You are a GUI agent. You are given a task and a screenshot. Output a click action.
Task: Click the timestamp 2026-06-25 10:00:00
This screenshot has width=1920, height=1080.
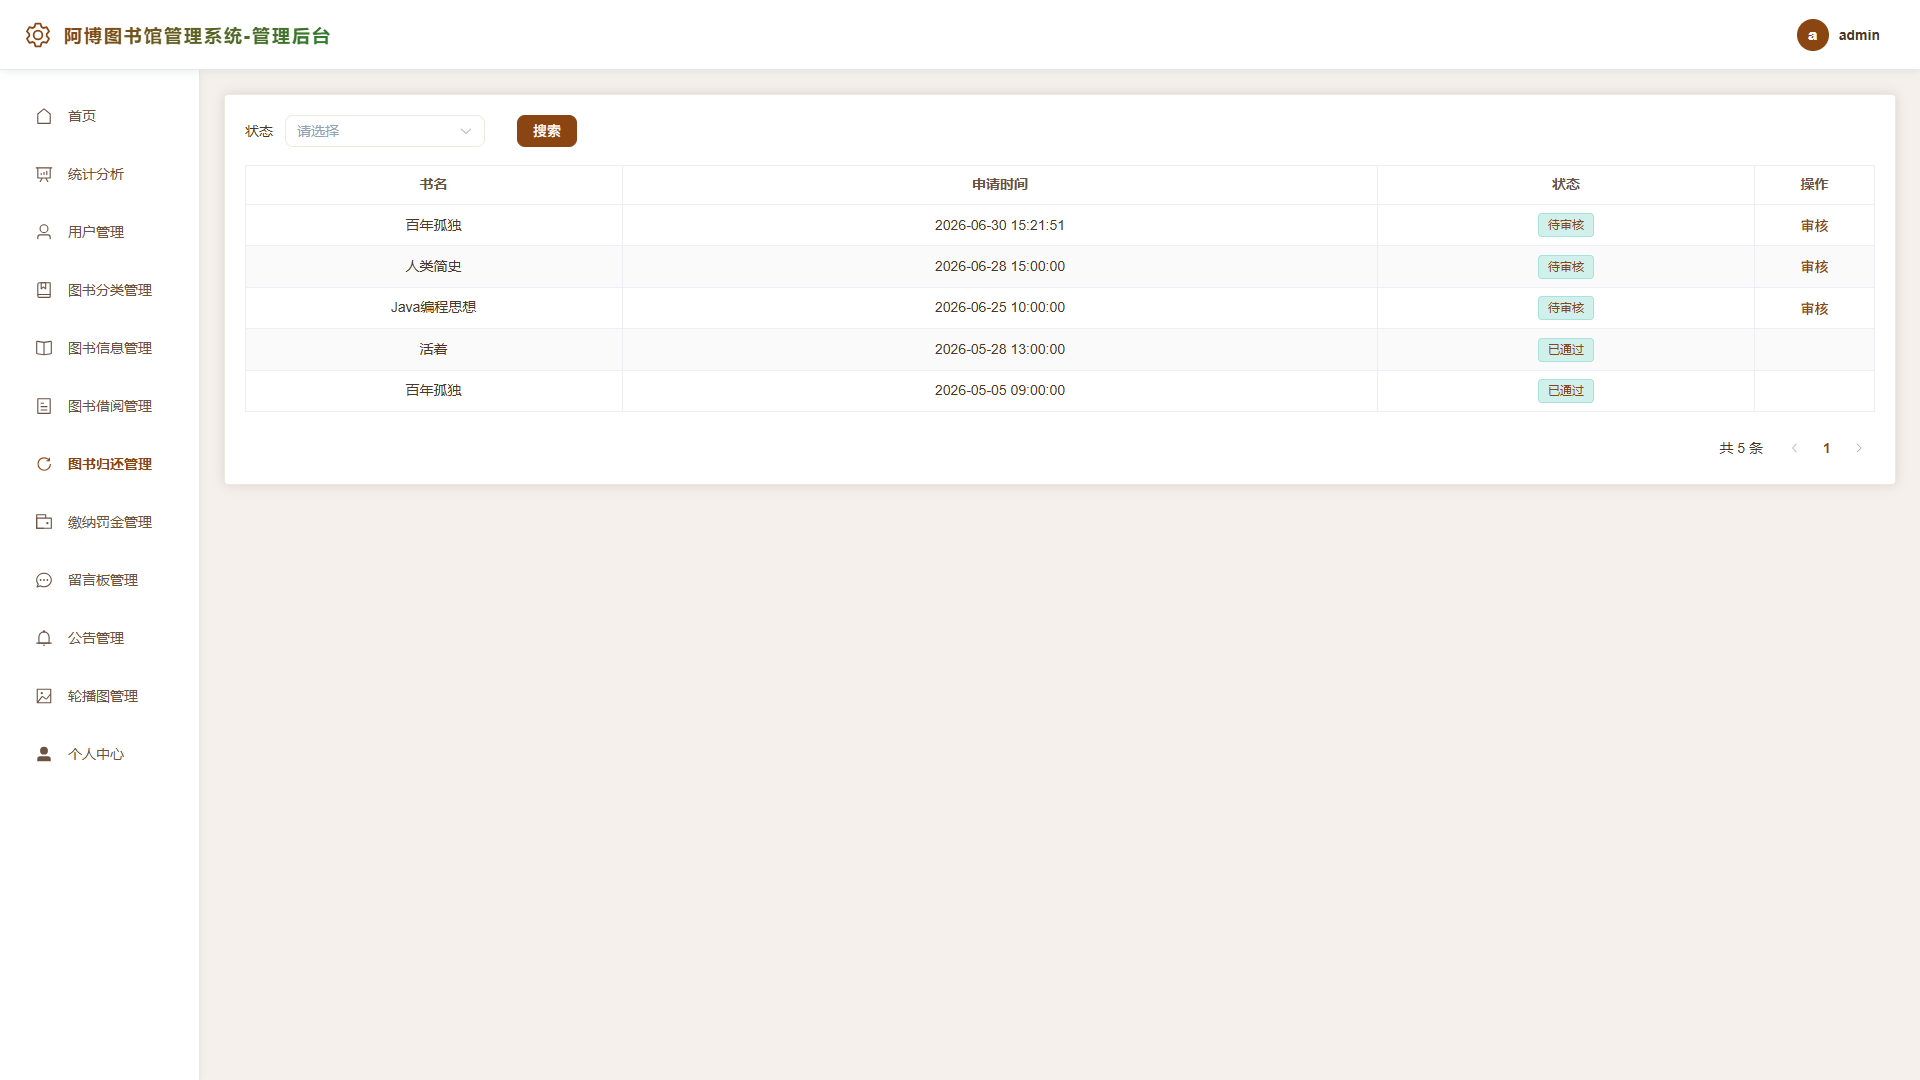[x=1000, y=307]
